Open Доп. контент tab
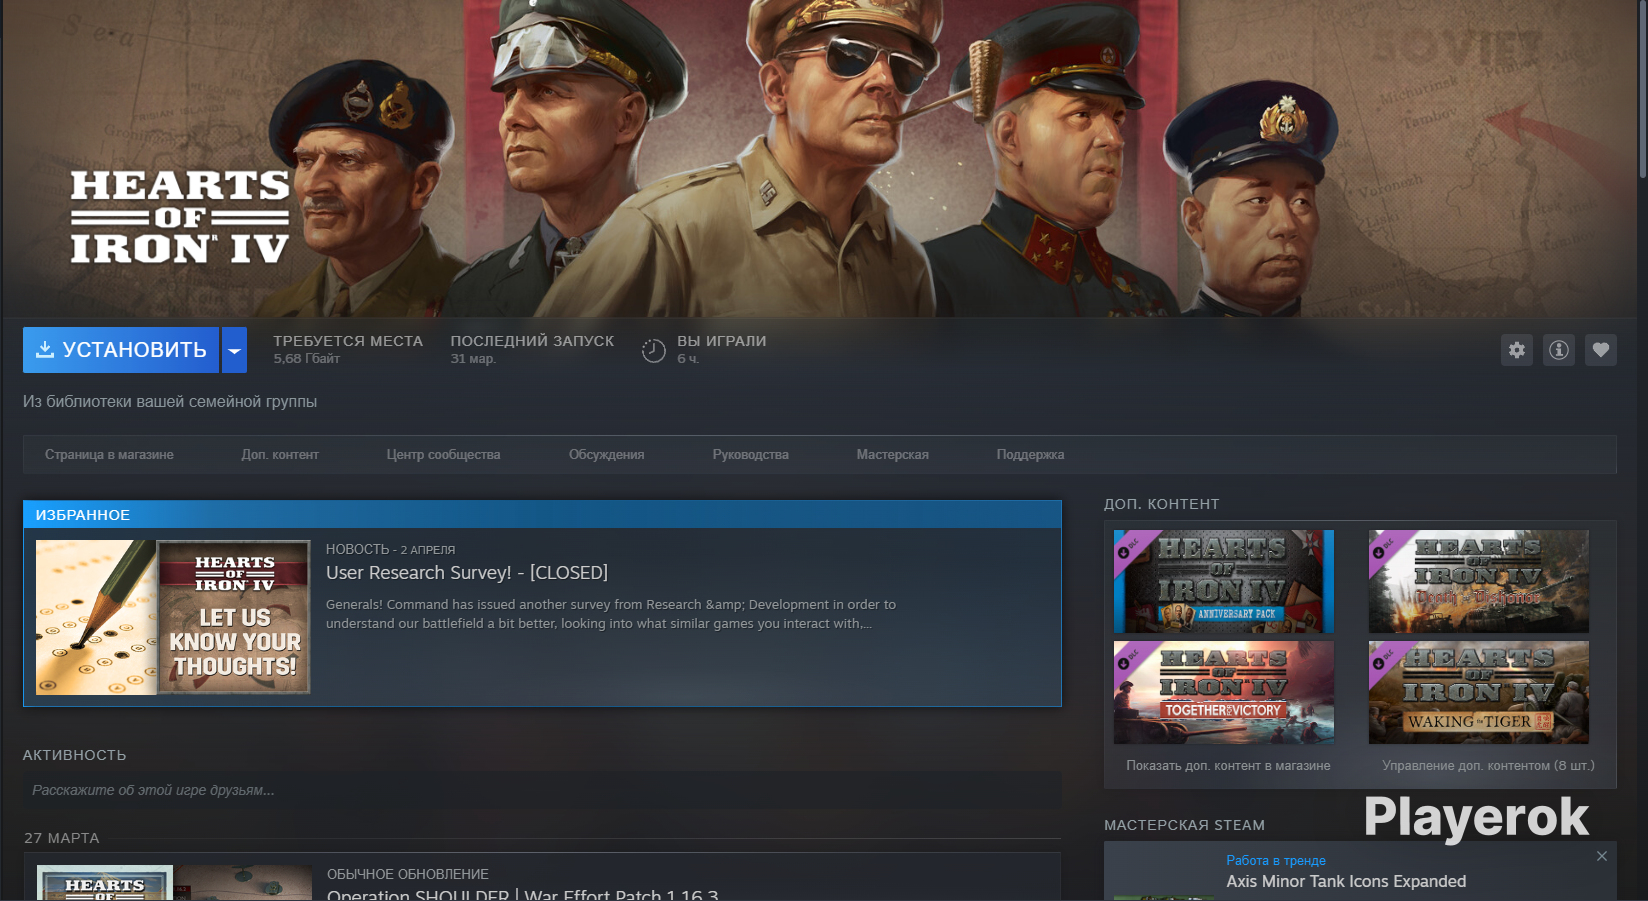 (x=280, y=455)
